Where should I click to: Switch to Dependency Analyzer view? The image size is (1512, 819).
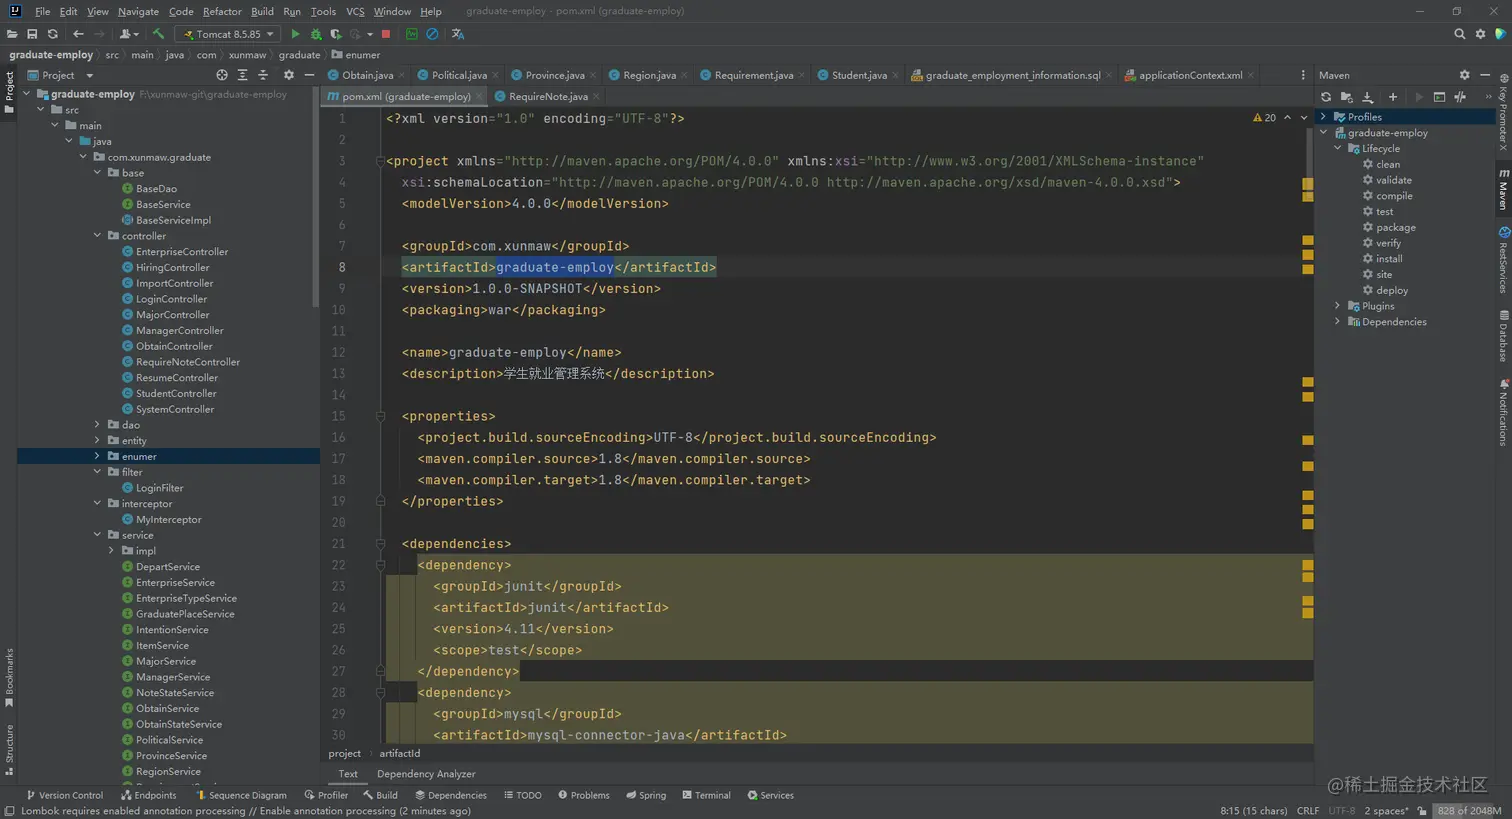[426, 774]
